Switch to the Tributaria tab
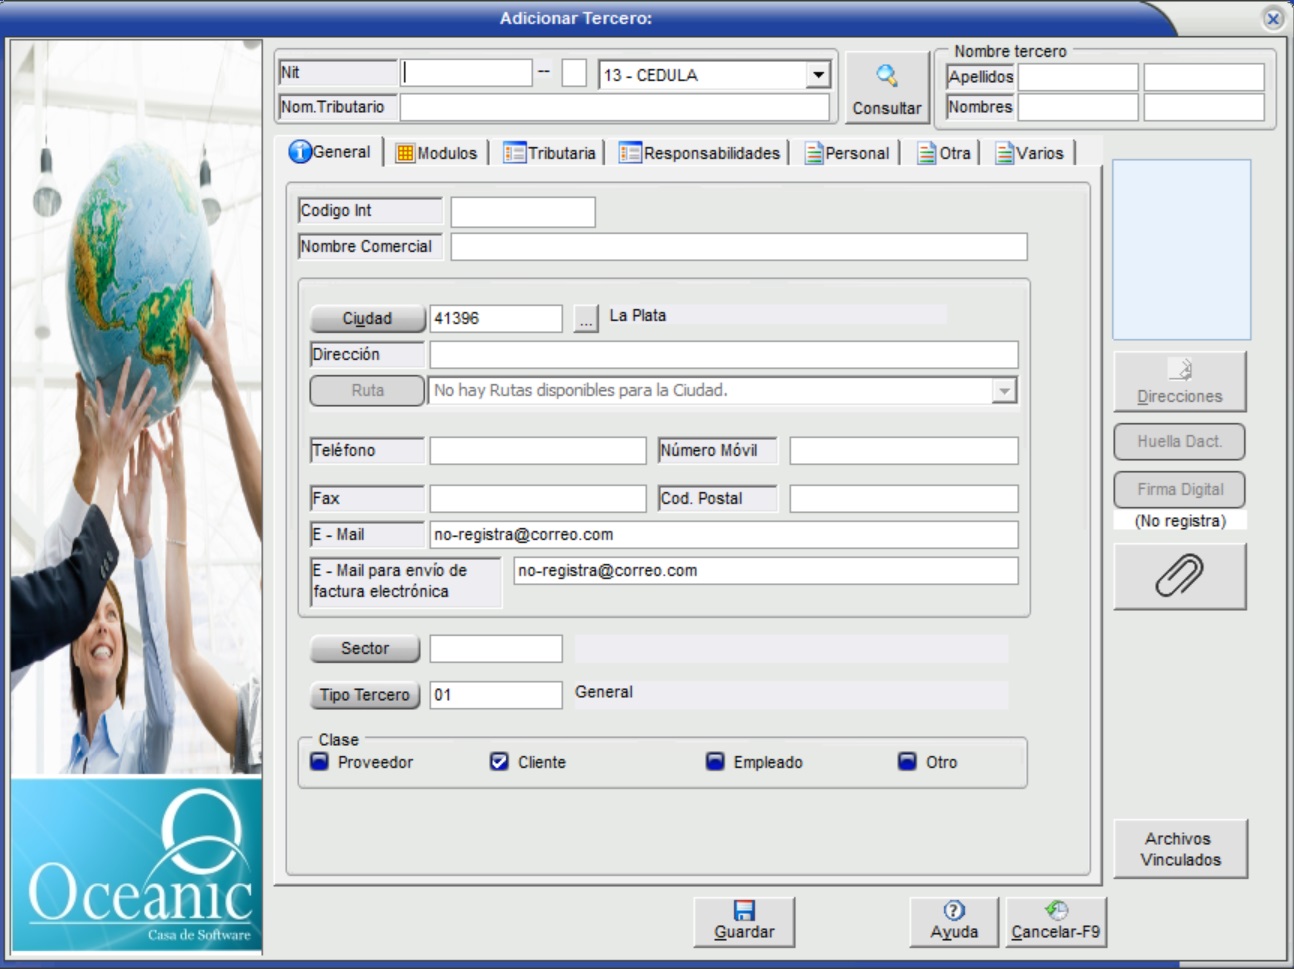1294x969 pixels. [x=550, y=153]
